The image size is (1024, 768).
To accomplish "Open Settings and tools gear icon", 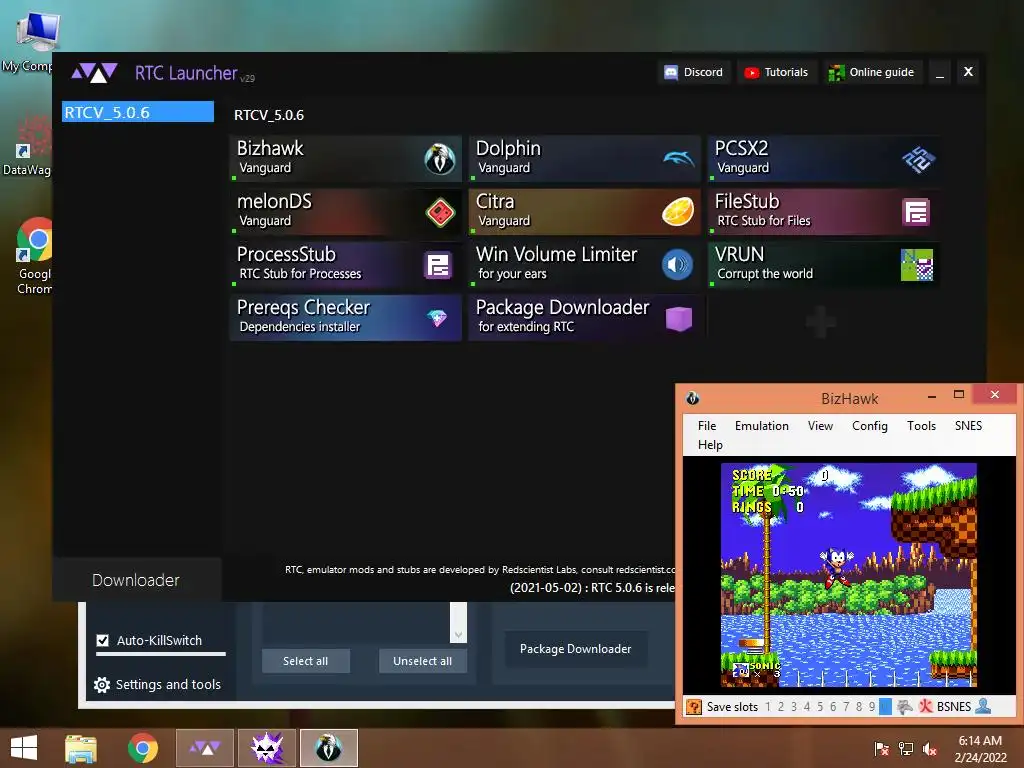I will [102, 684].
